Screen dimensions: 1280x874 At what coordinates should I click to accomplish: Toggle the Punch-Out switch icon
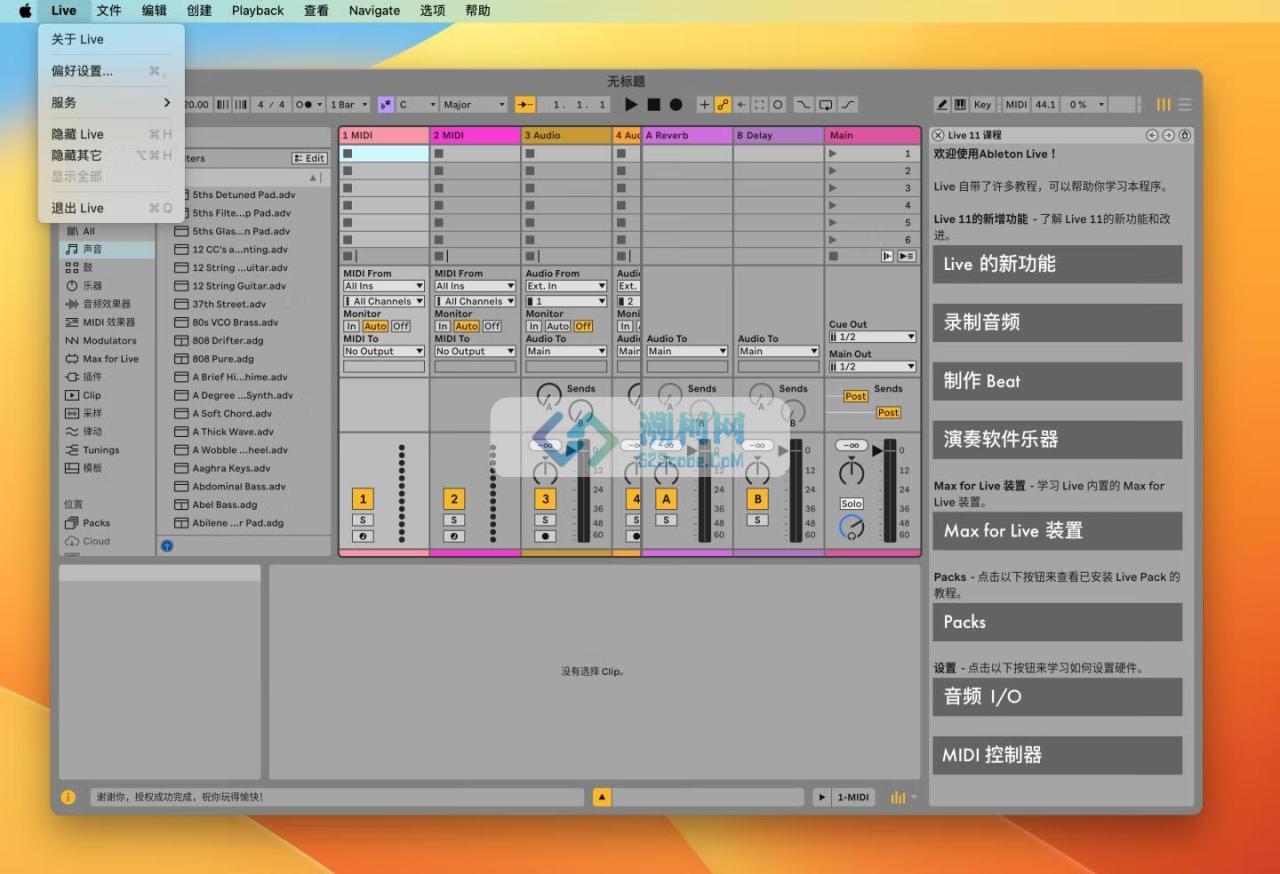(x=848, y=104)
